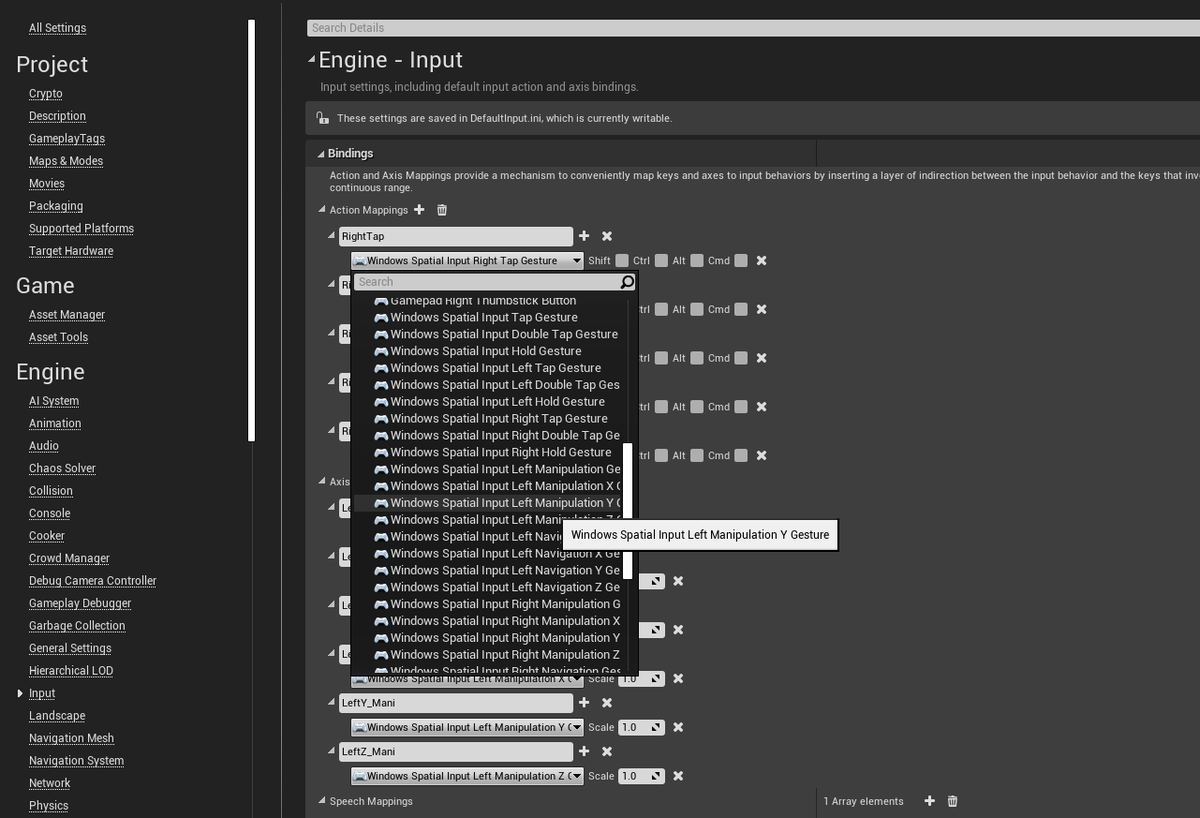Click the lock icon beside DefaultInput.ini notice
The width and height of the screenshot is (1200, 818).
click(x=322, y=118)
